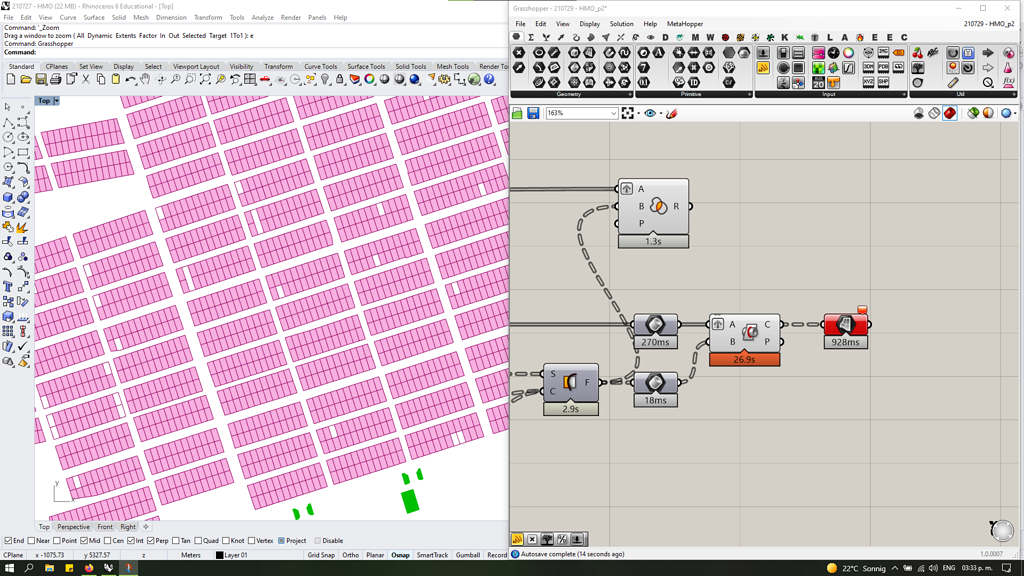This screenshot has height=576, width=1024.
Task: Click the black Layer 01 color swatch
Action: (219, 555)
